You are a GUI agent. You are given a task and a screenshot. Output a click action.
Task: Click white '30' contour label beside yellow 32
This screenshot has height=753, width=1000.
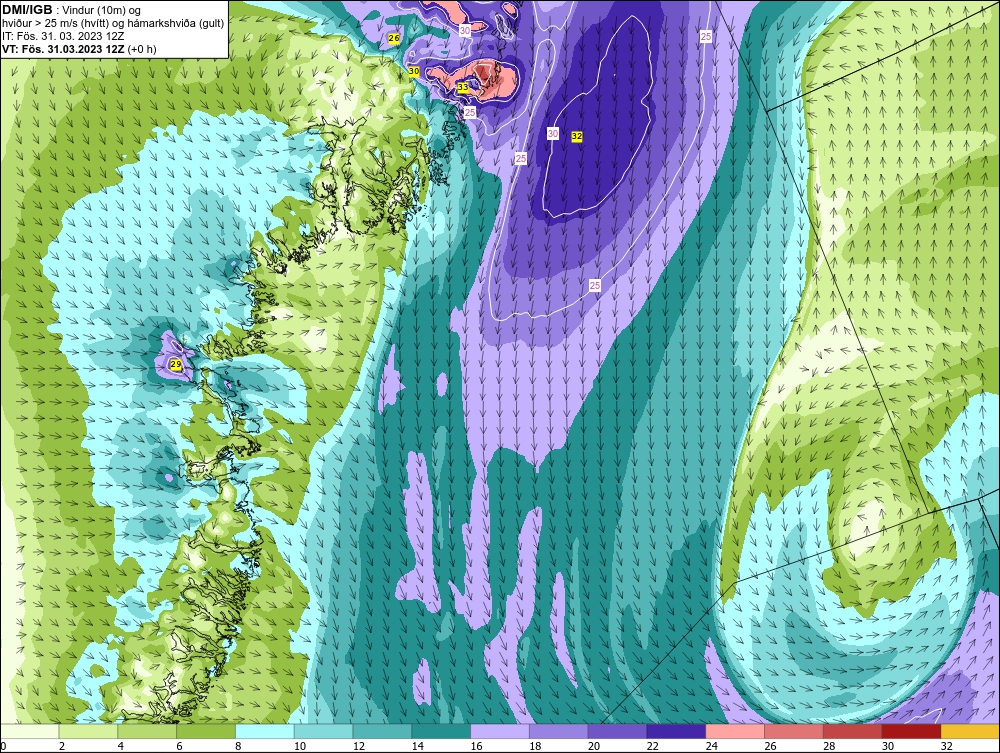553,133
